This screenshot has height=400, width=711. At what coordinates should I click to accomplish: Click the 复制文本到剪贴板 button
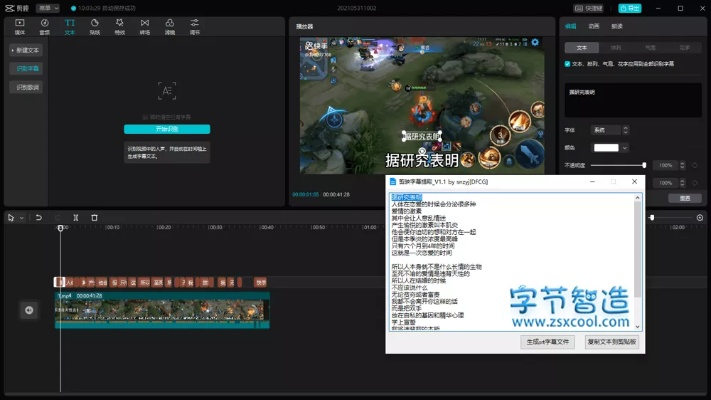coord(611,341)
